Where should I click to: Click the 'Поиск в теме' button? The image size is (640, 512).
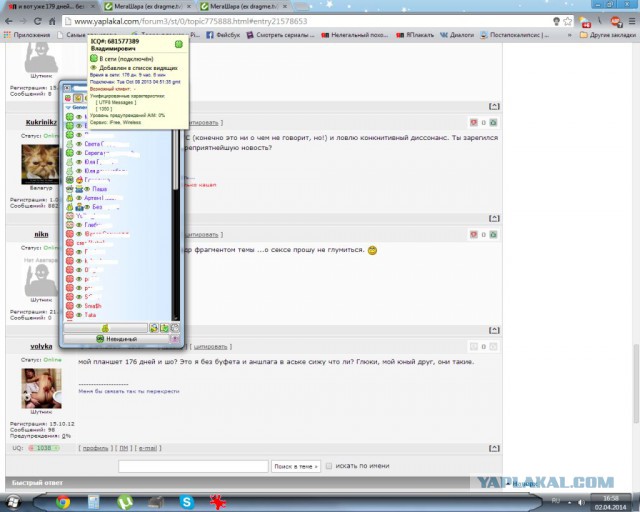coord(296,466)
